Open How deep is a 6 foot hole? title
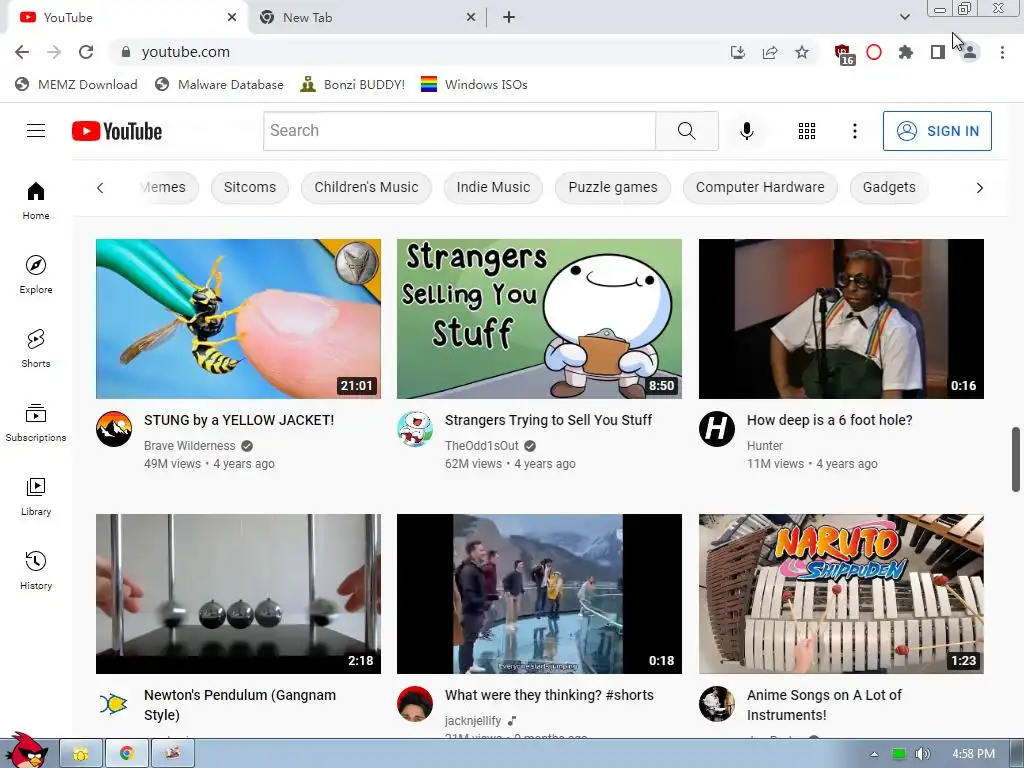The height and width of the screenshot is (768, 1024). pos(829,420)
